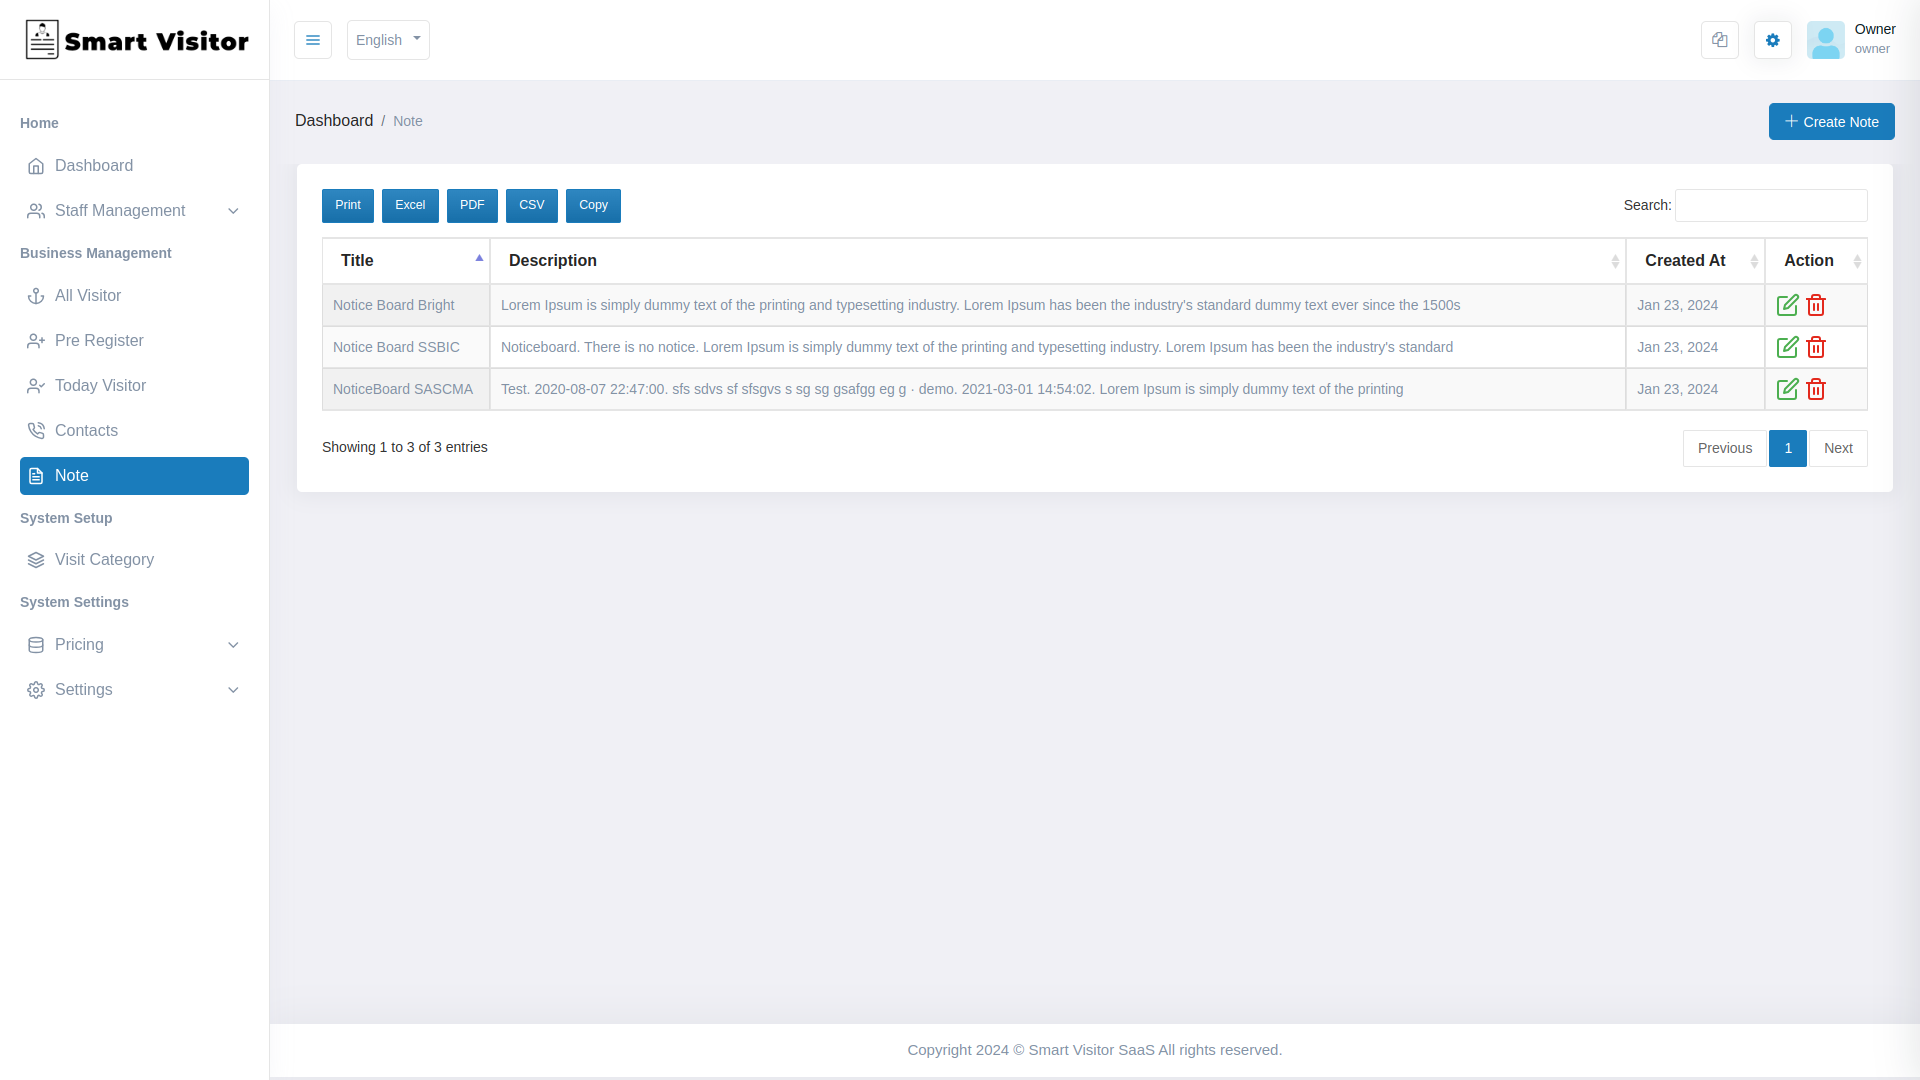The image size is (1920, 1080).
Task: Click the copy/duplicate icon in the top bar
Action: pyautogui.click(x=1720, y=40)
